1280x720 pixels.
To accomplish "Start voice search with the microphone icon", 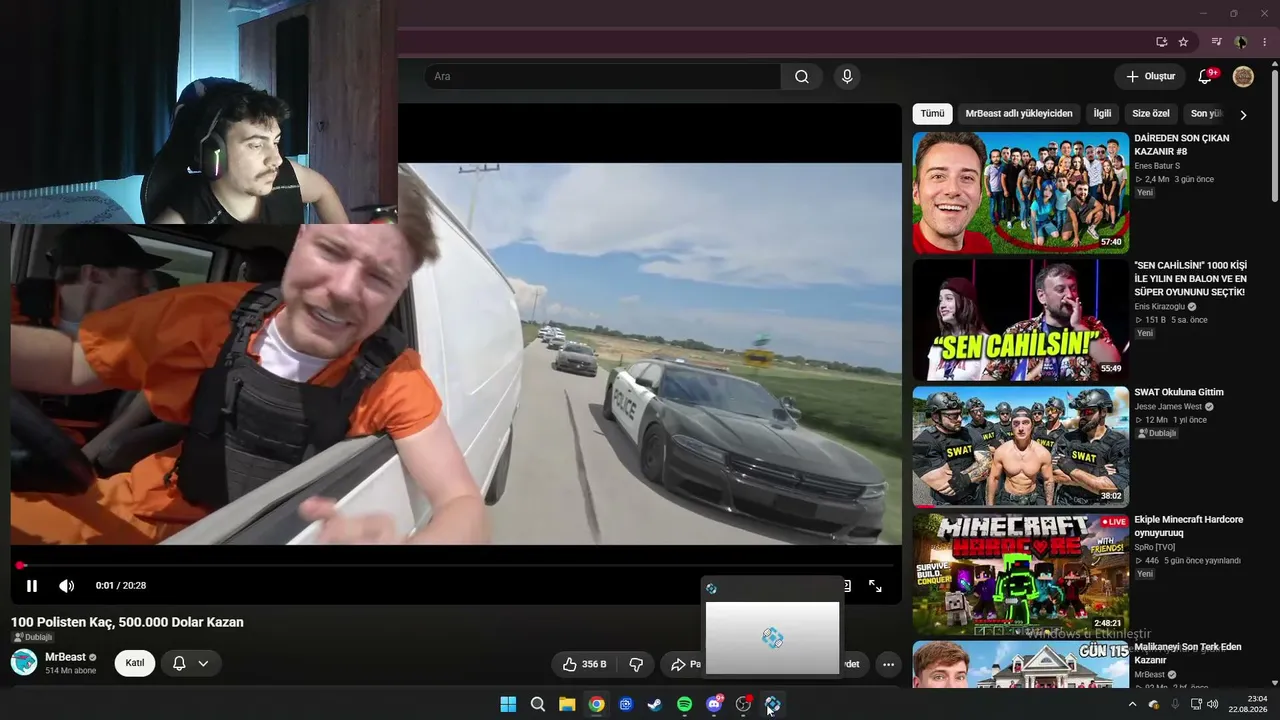I will 847,77.
